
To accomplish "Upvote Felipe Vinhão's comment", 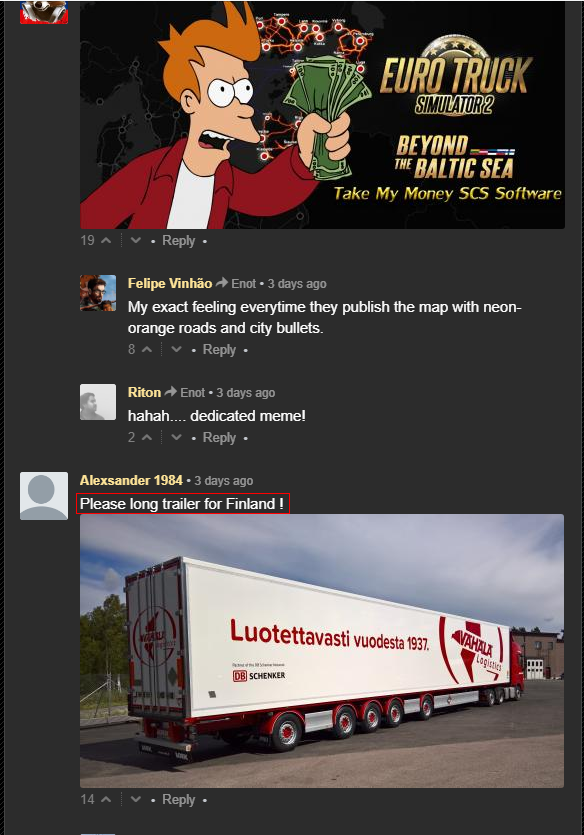I will [x=147, y=350].
